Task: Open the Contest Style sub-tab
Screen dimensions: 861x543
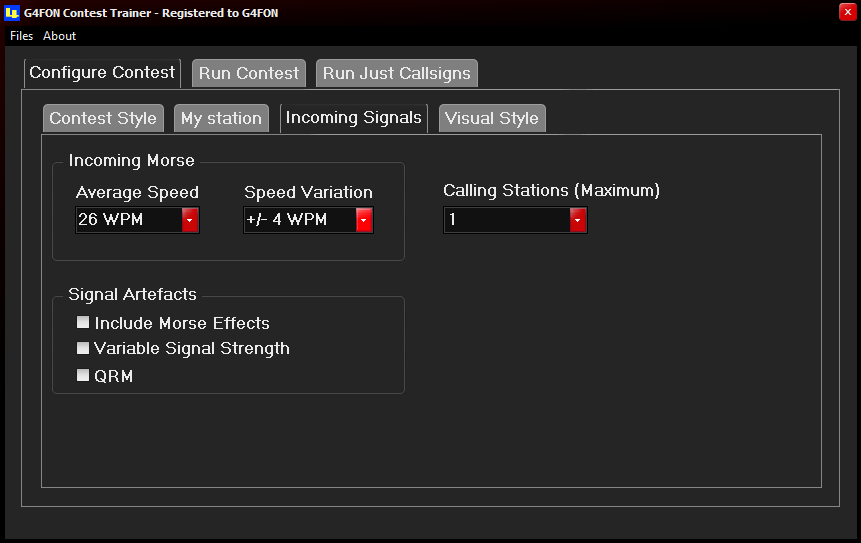Action: [x=103, y=118]
